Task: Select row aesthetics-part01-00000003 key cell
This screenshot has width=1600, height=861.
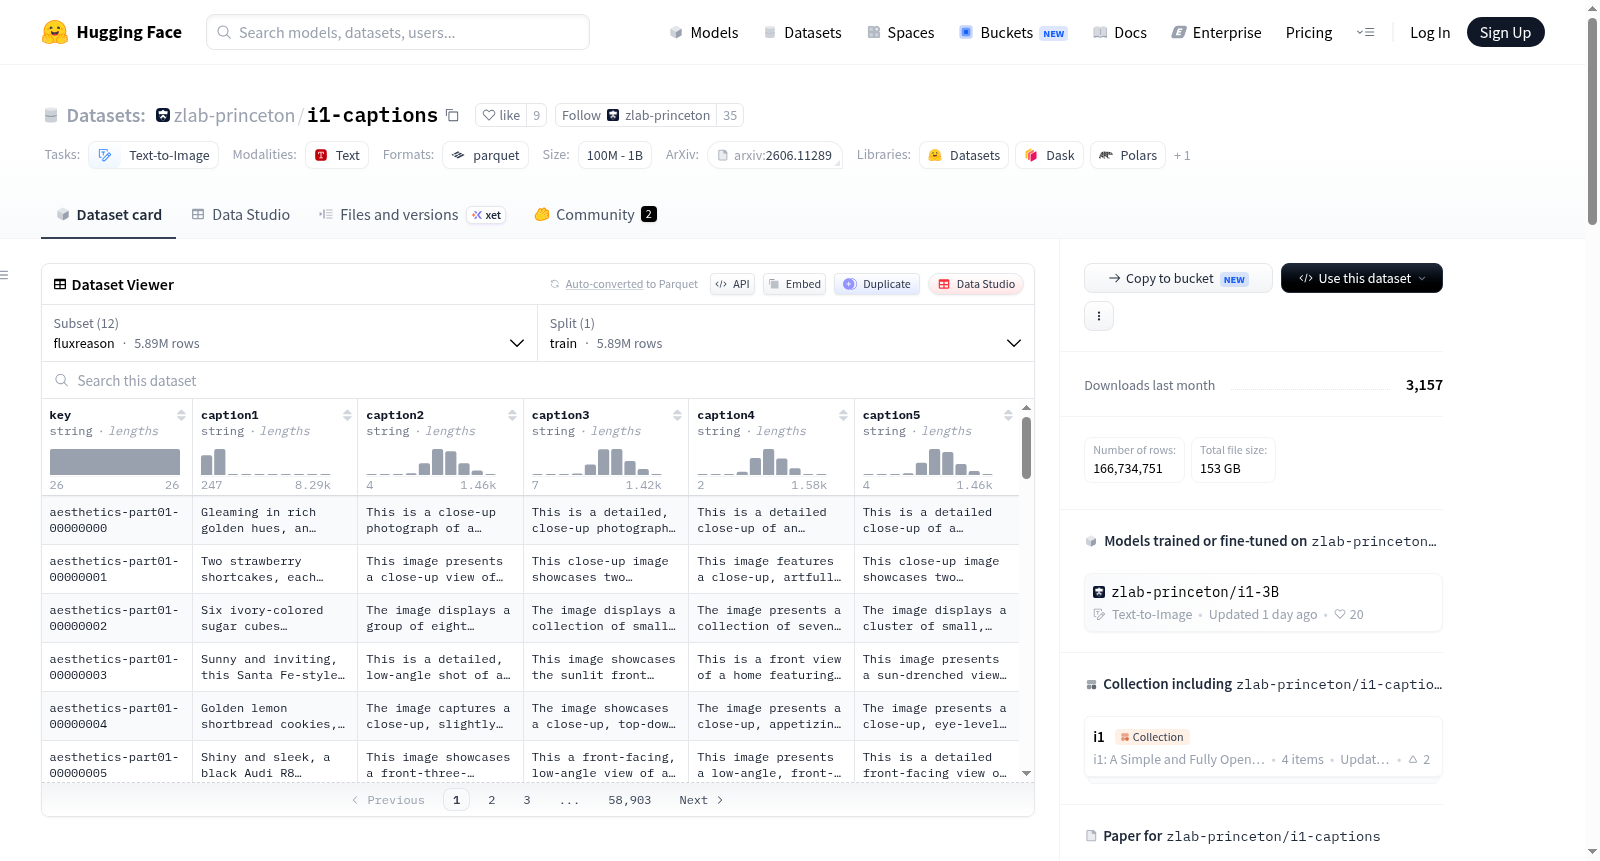Action: (x=116, y=667)
